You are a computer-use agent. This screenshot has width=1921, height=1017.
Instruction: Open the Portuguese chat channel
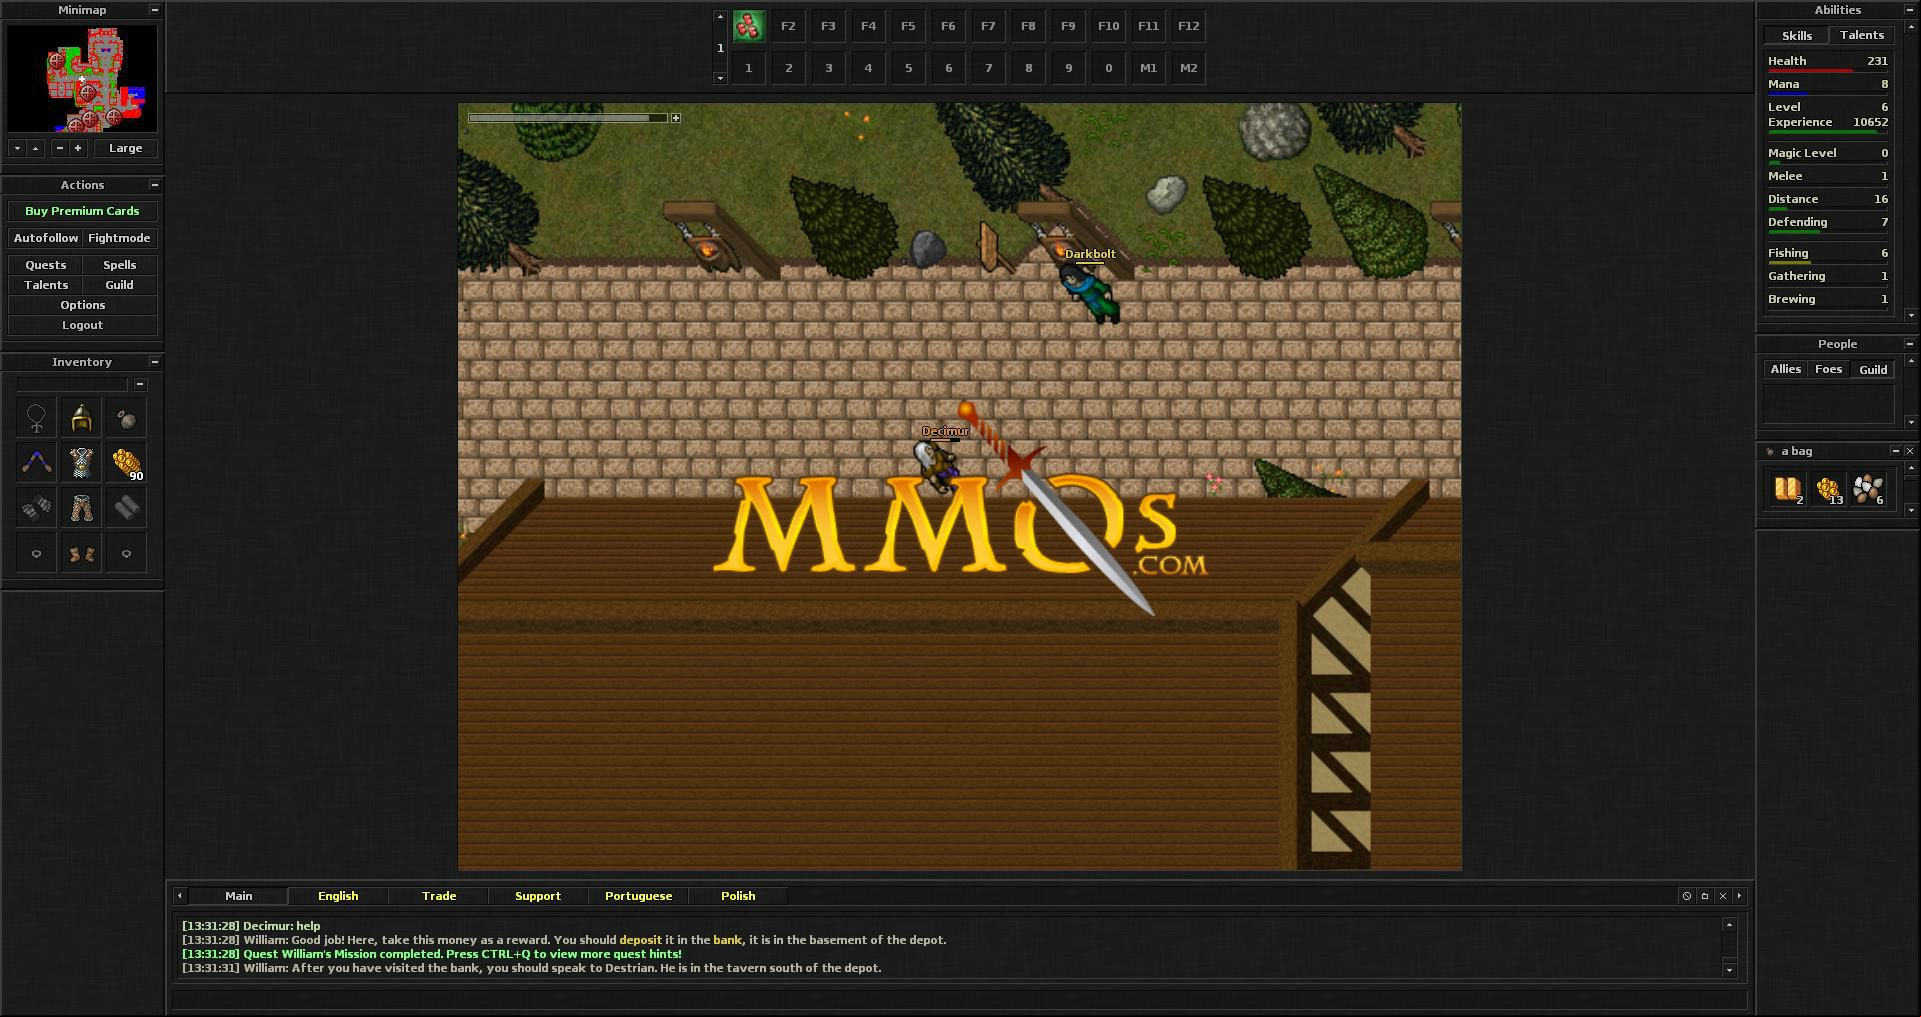[x=638, y=896]
